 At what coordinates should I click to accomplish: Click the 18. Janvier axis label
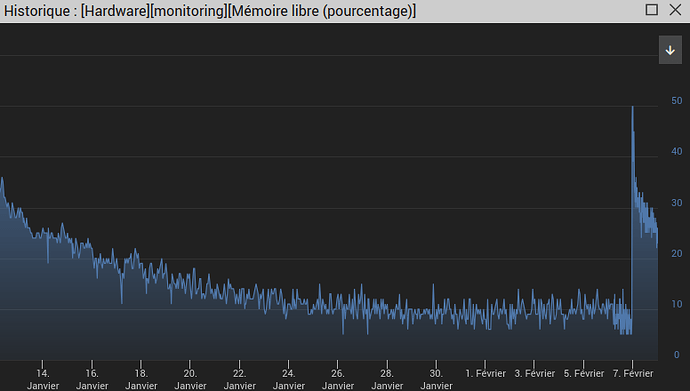pyautogui.click(x=141, y=379)
